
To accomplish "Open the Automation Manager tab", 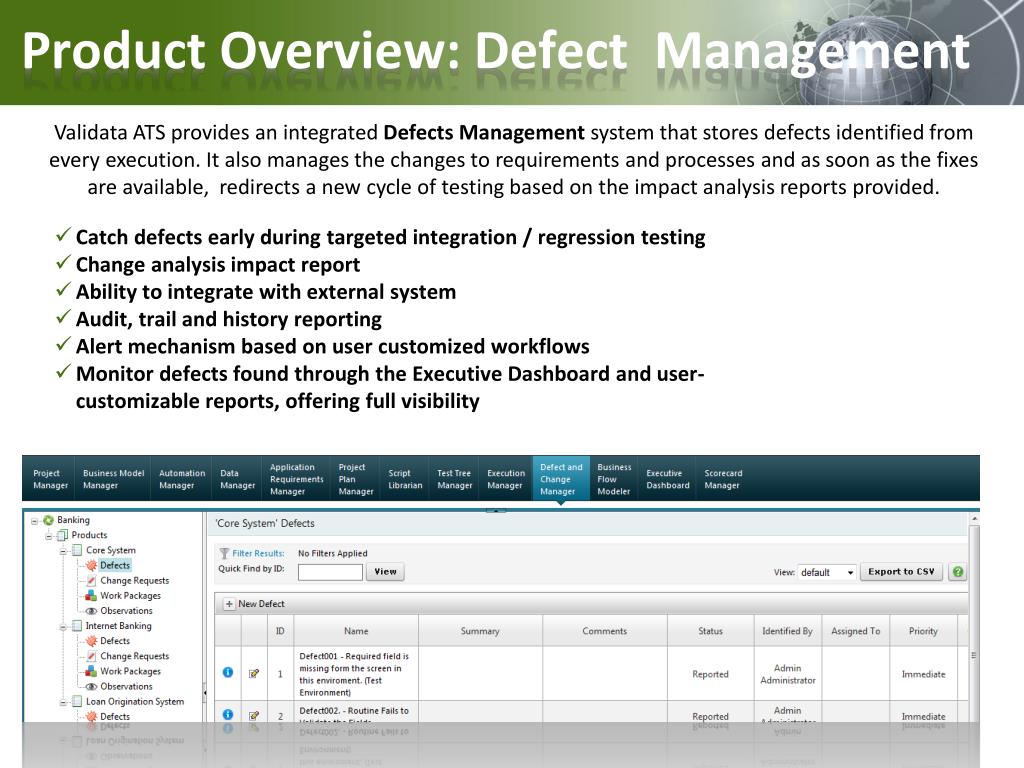I will tap(182, 479).
